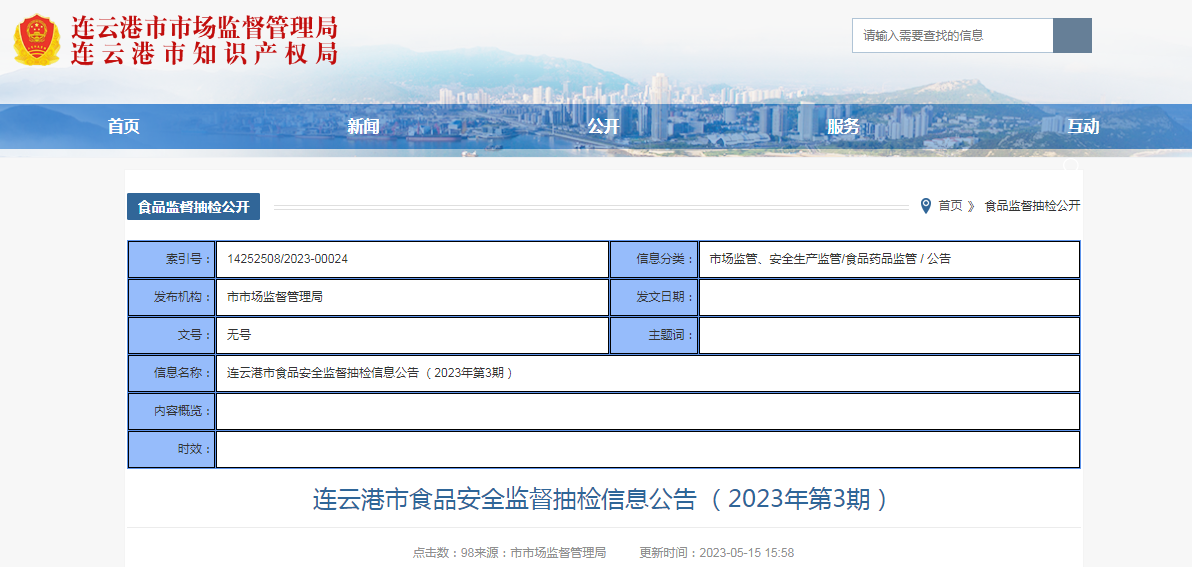
Task: Focus the site search input field
Action: click(x=953, y=36)
